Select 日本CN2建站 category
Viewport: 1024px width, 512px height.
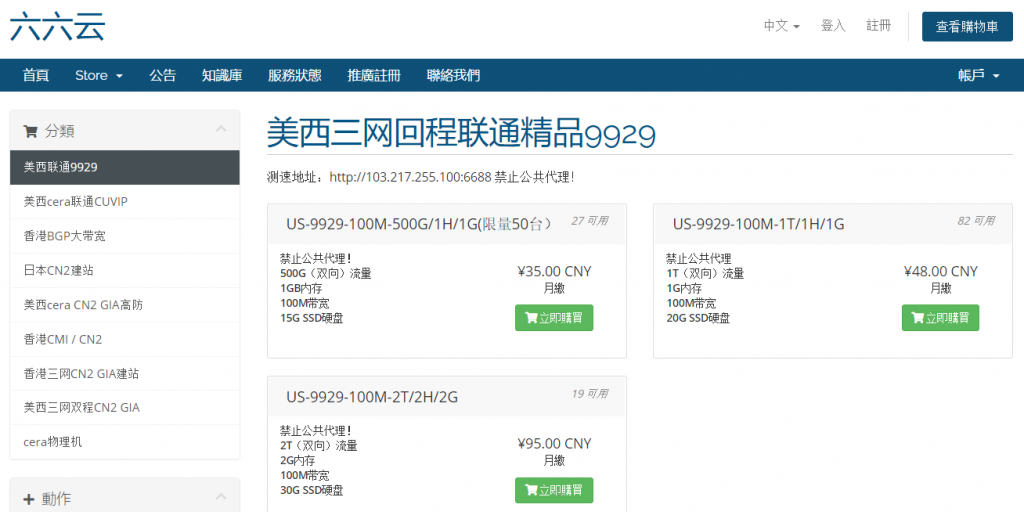[125, 270]
